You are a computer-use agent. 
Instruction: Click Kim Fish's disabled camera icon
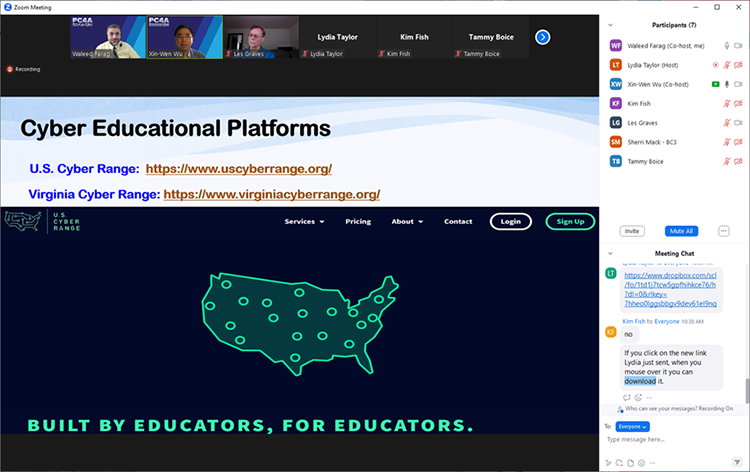coord(738,103)
